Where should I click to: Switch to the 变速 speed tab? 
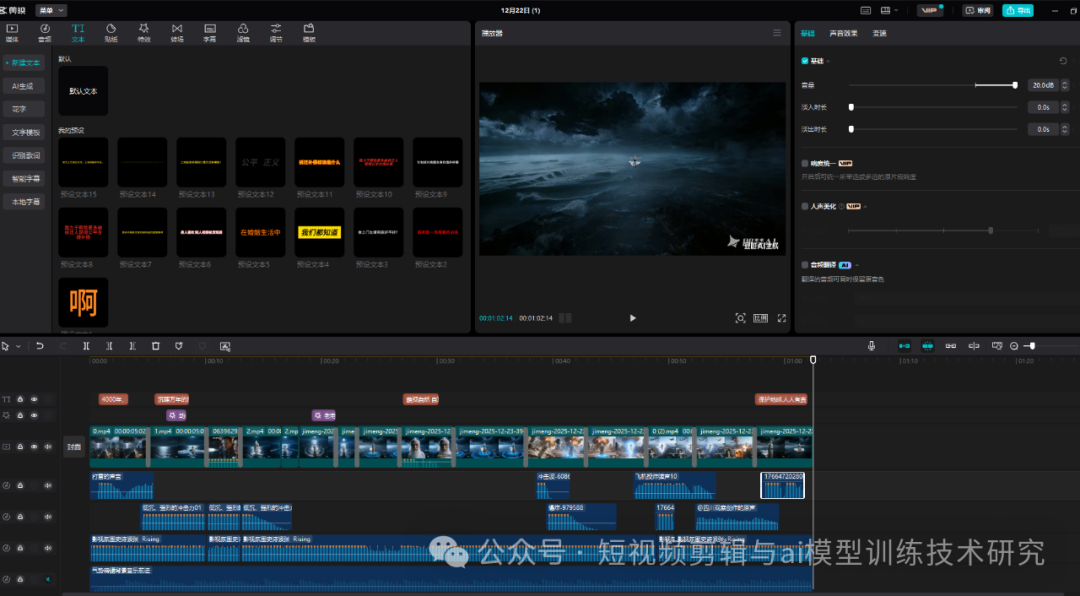coord(880,33)
